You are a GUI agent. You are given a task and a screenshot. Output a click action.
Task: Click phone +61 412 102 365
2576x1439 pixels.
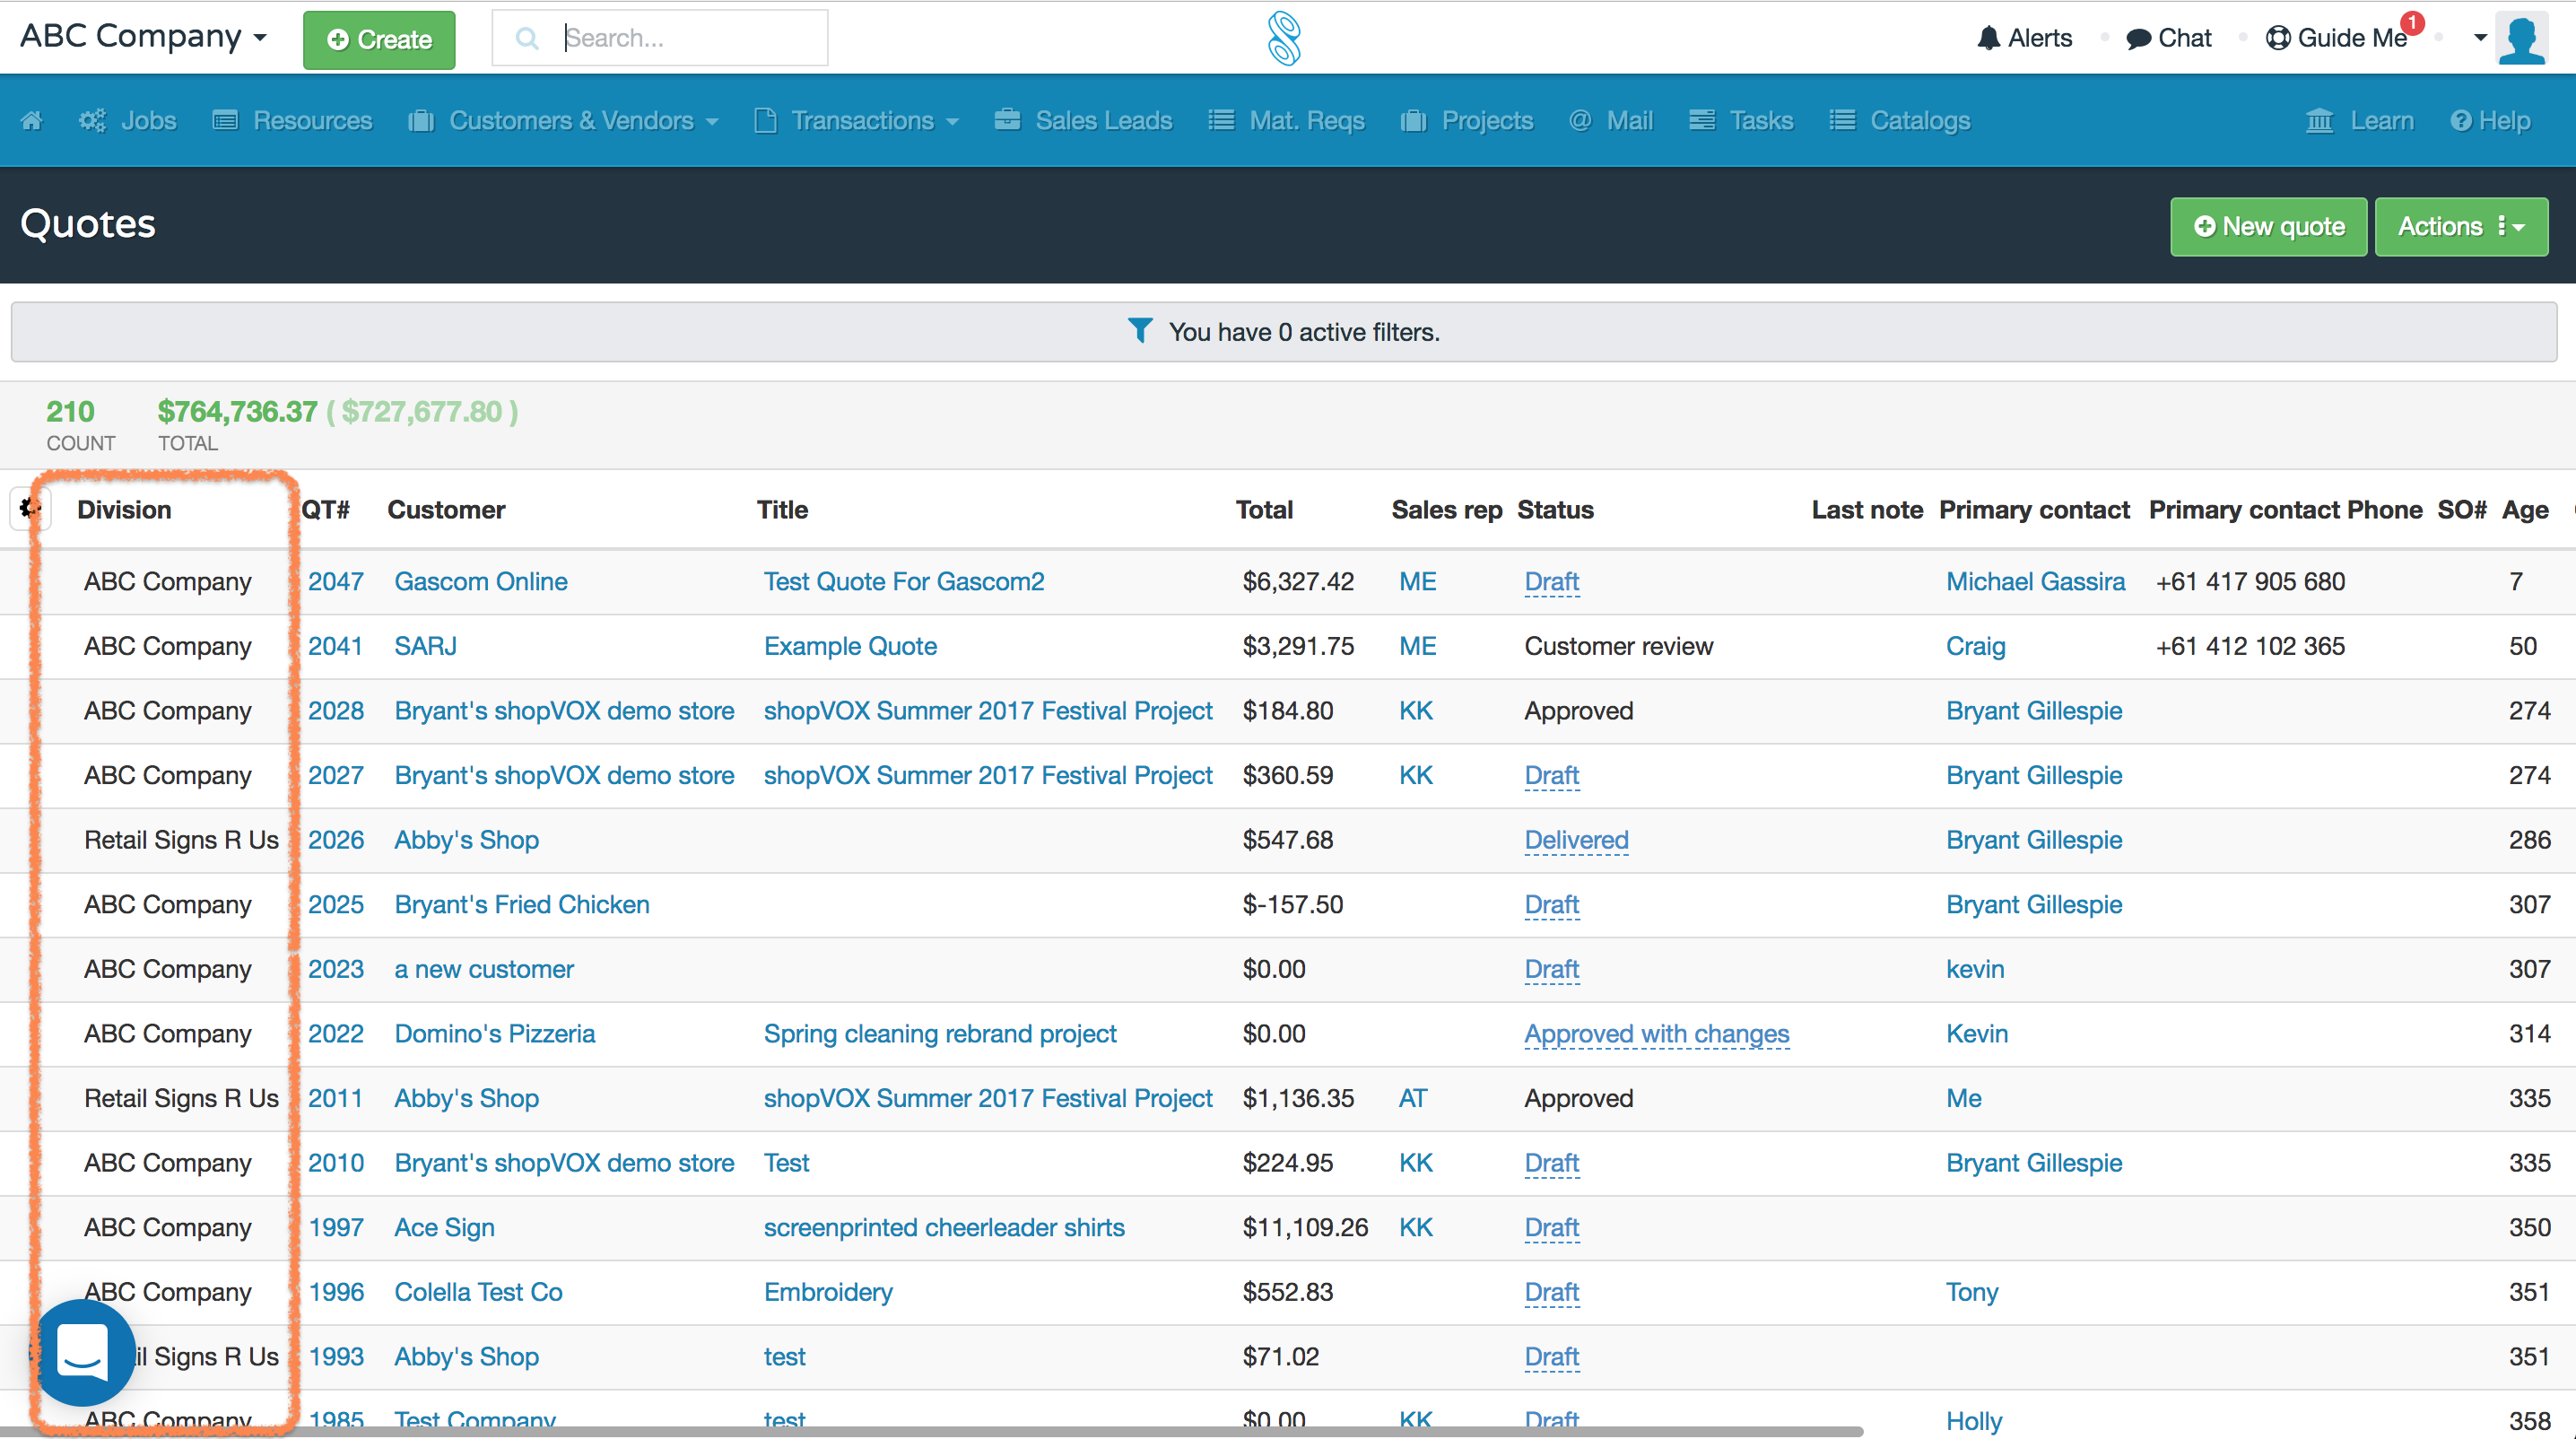point(2250,646)
